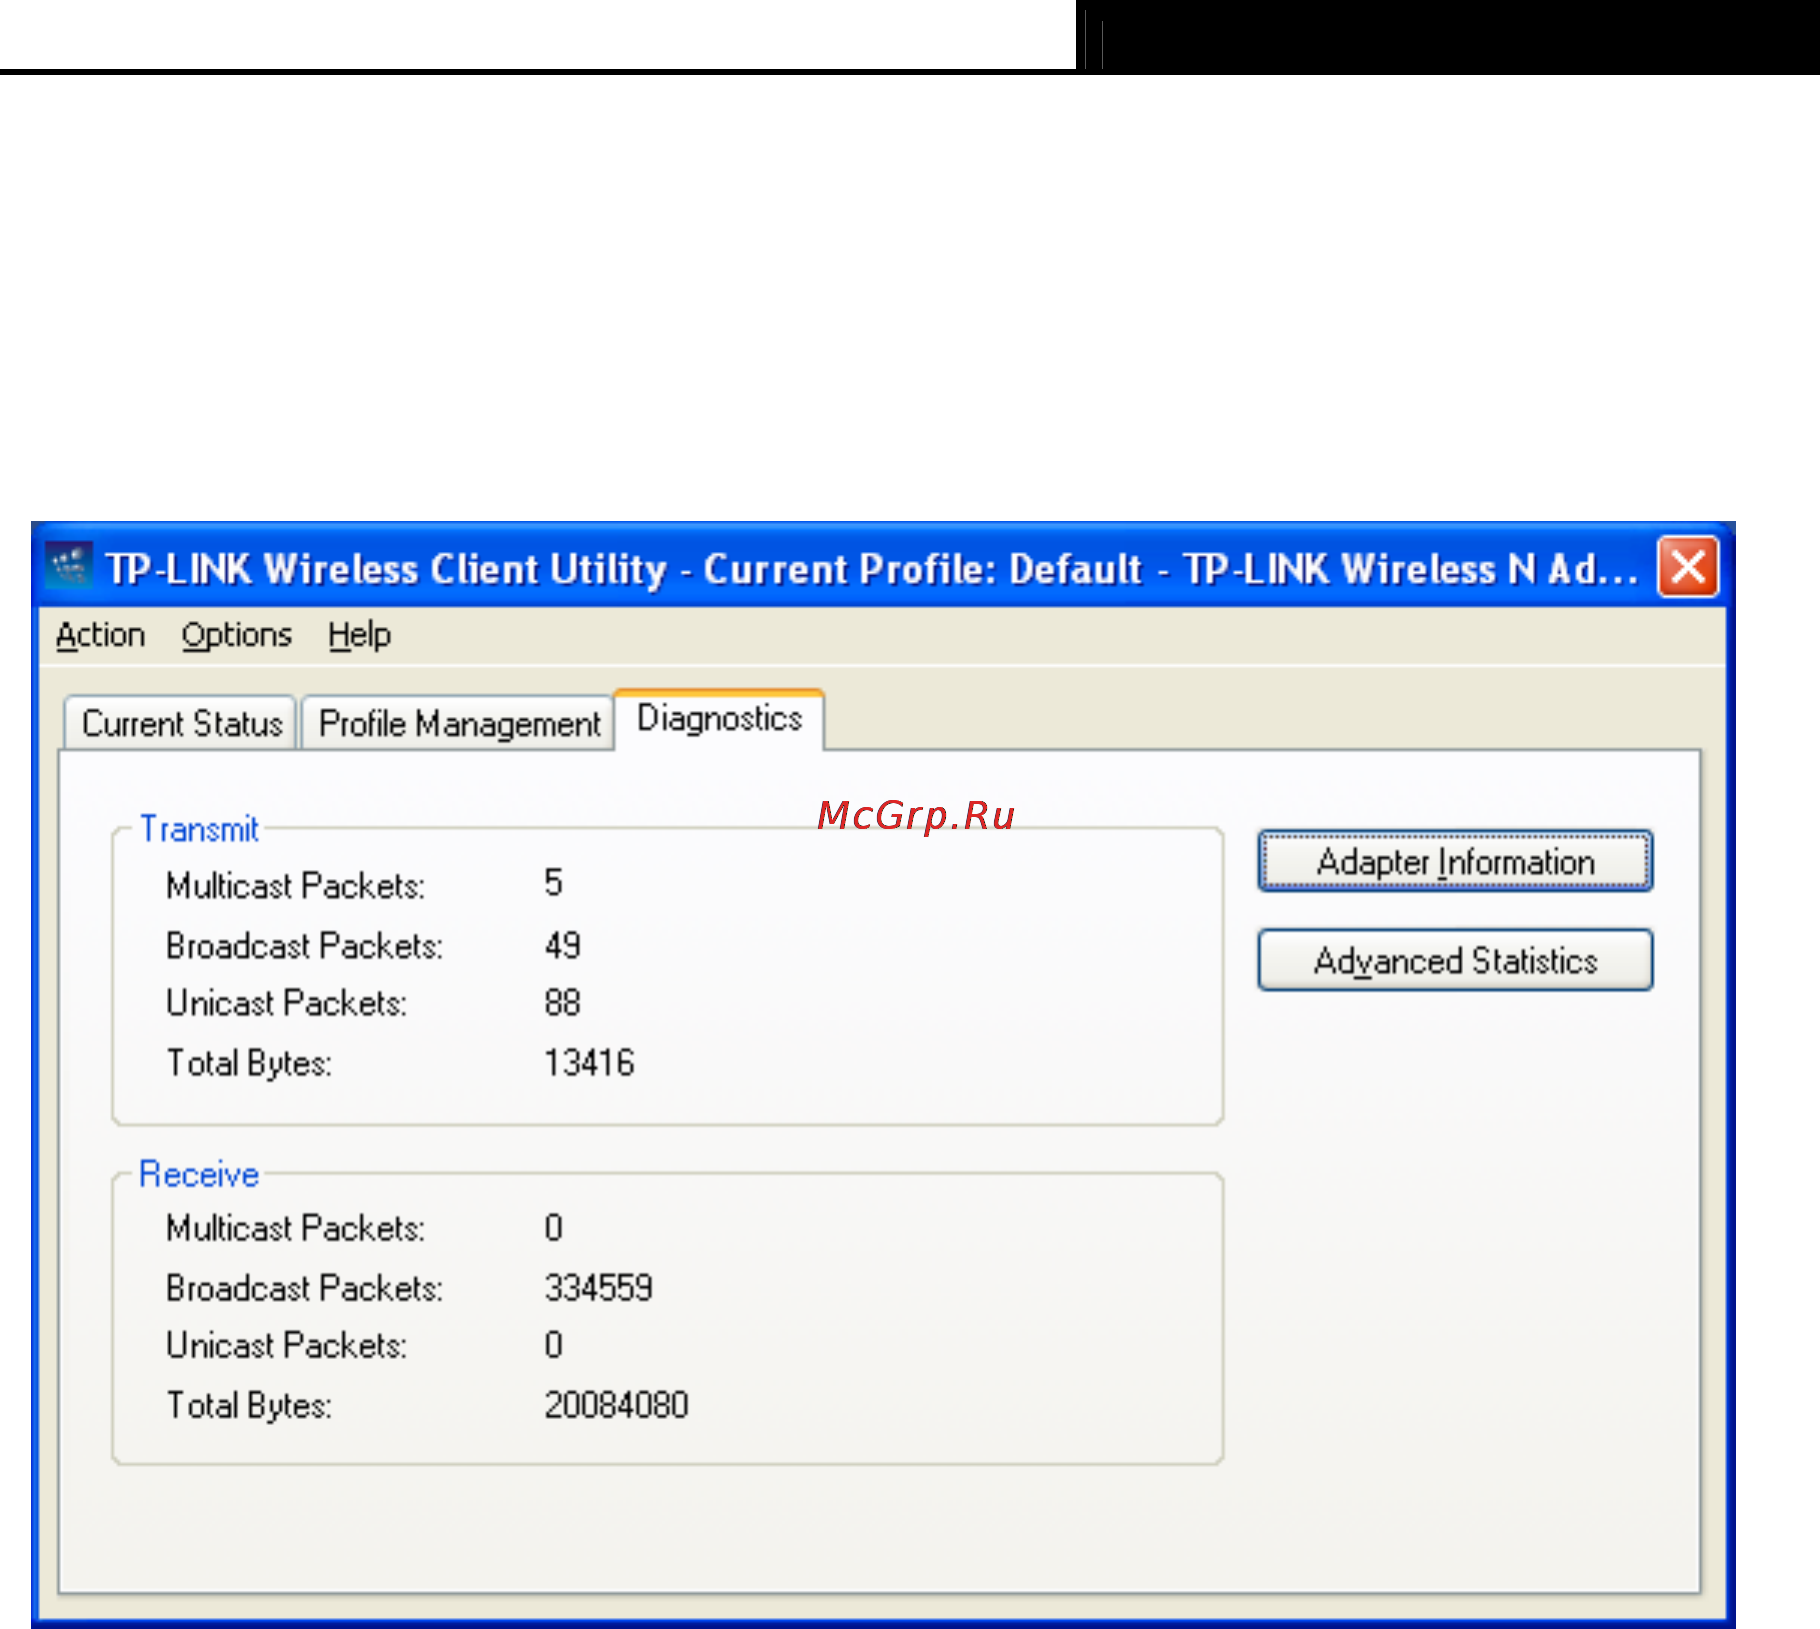Select Transmit Multicast Packets value 5
Screen dimensions: 1820x1629
554,883
